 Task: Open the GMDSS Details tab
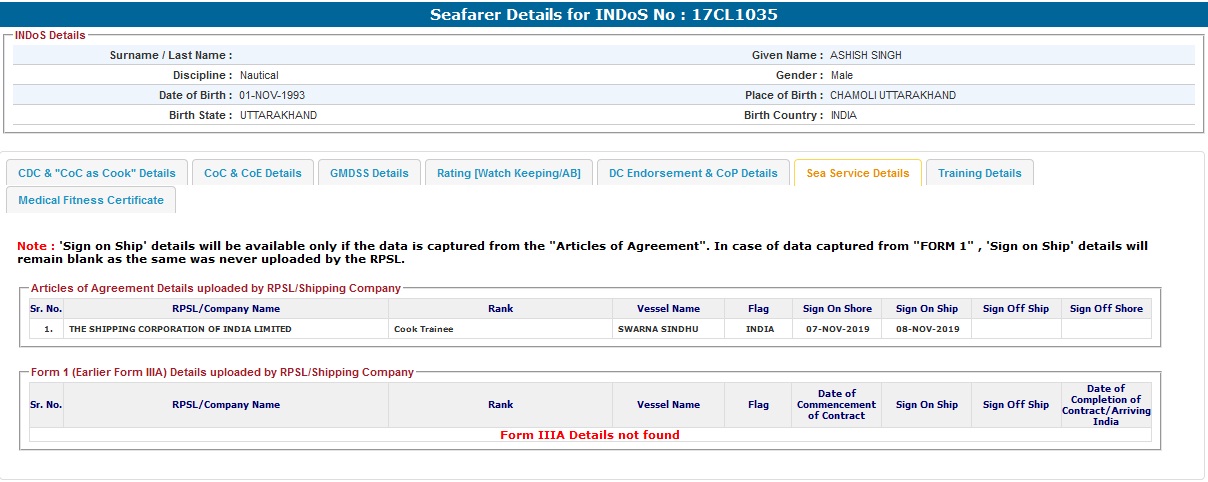[x=369, y=173]
